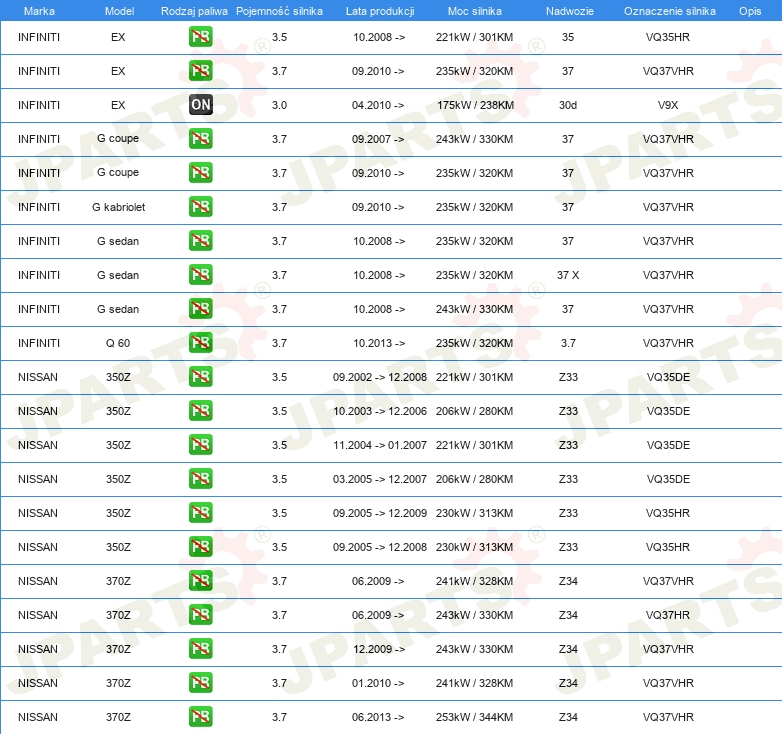Click petrol icon in the INFINITI EX VQ35HR row

(x=201, y=37)
